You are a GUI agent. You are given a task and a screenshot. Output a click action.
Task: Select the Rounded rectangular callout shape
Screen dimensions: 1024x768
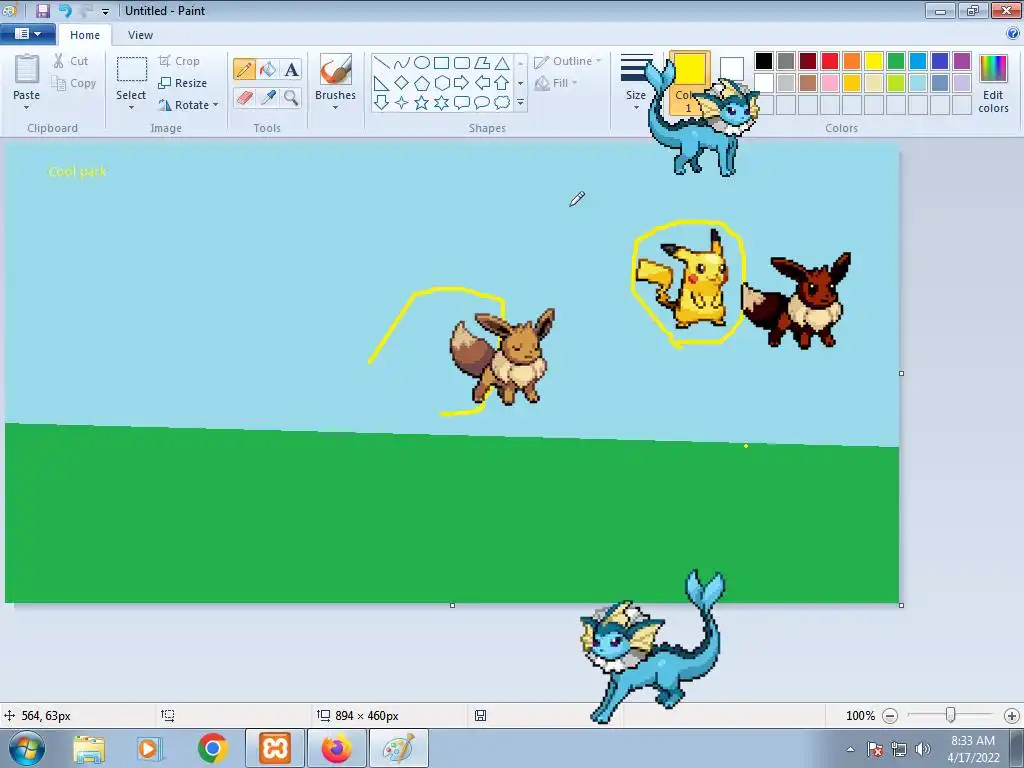(x=462, y=103)
